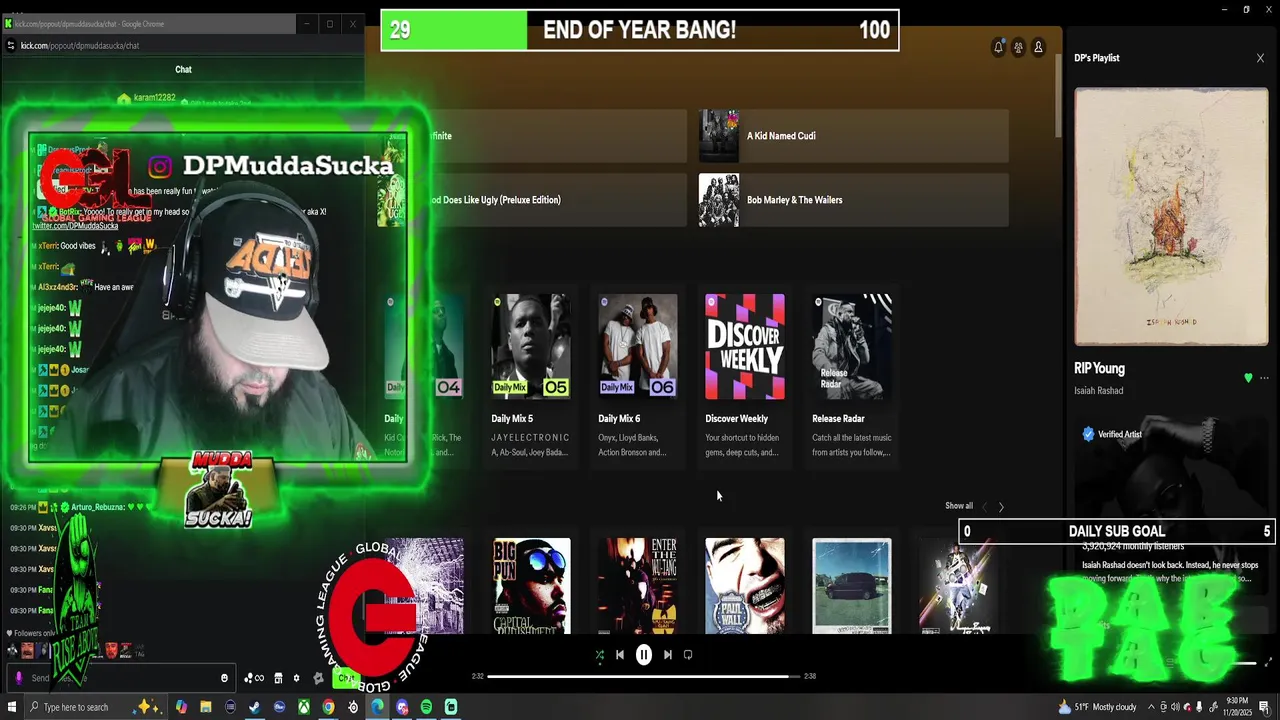Open the Spotify profile icon
Image resolution: width=1280 pixels, height=720 pixels.
pos(1038,47)
